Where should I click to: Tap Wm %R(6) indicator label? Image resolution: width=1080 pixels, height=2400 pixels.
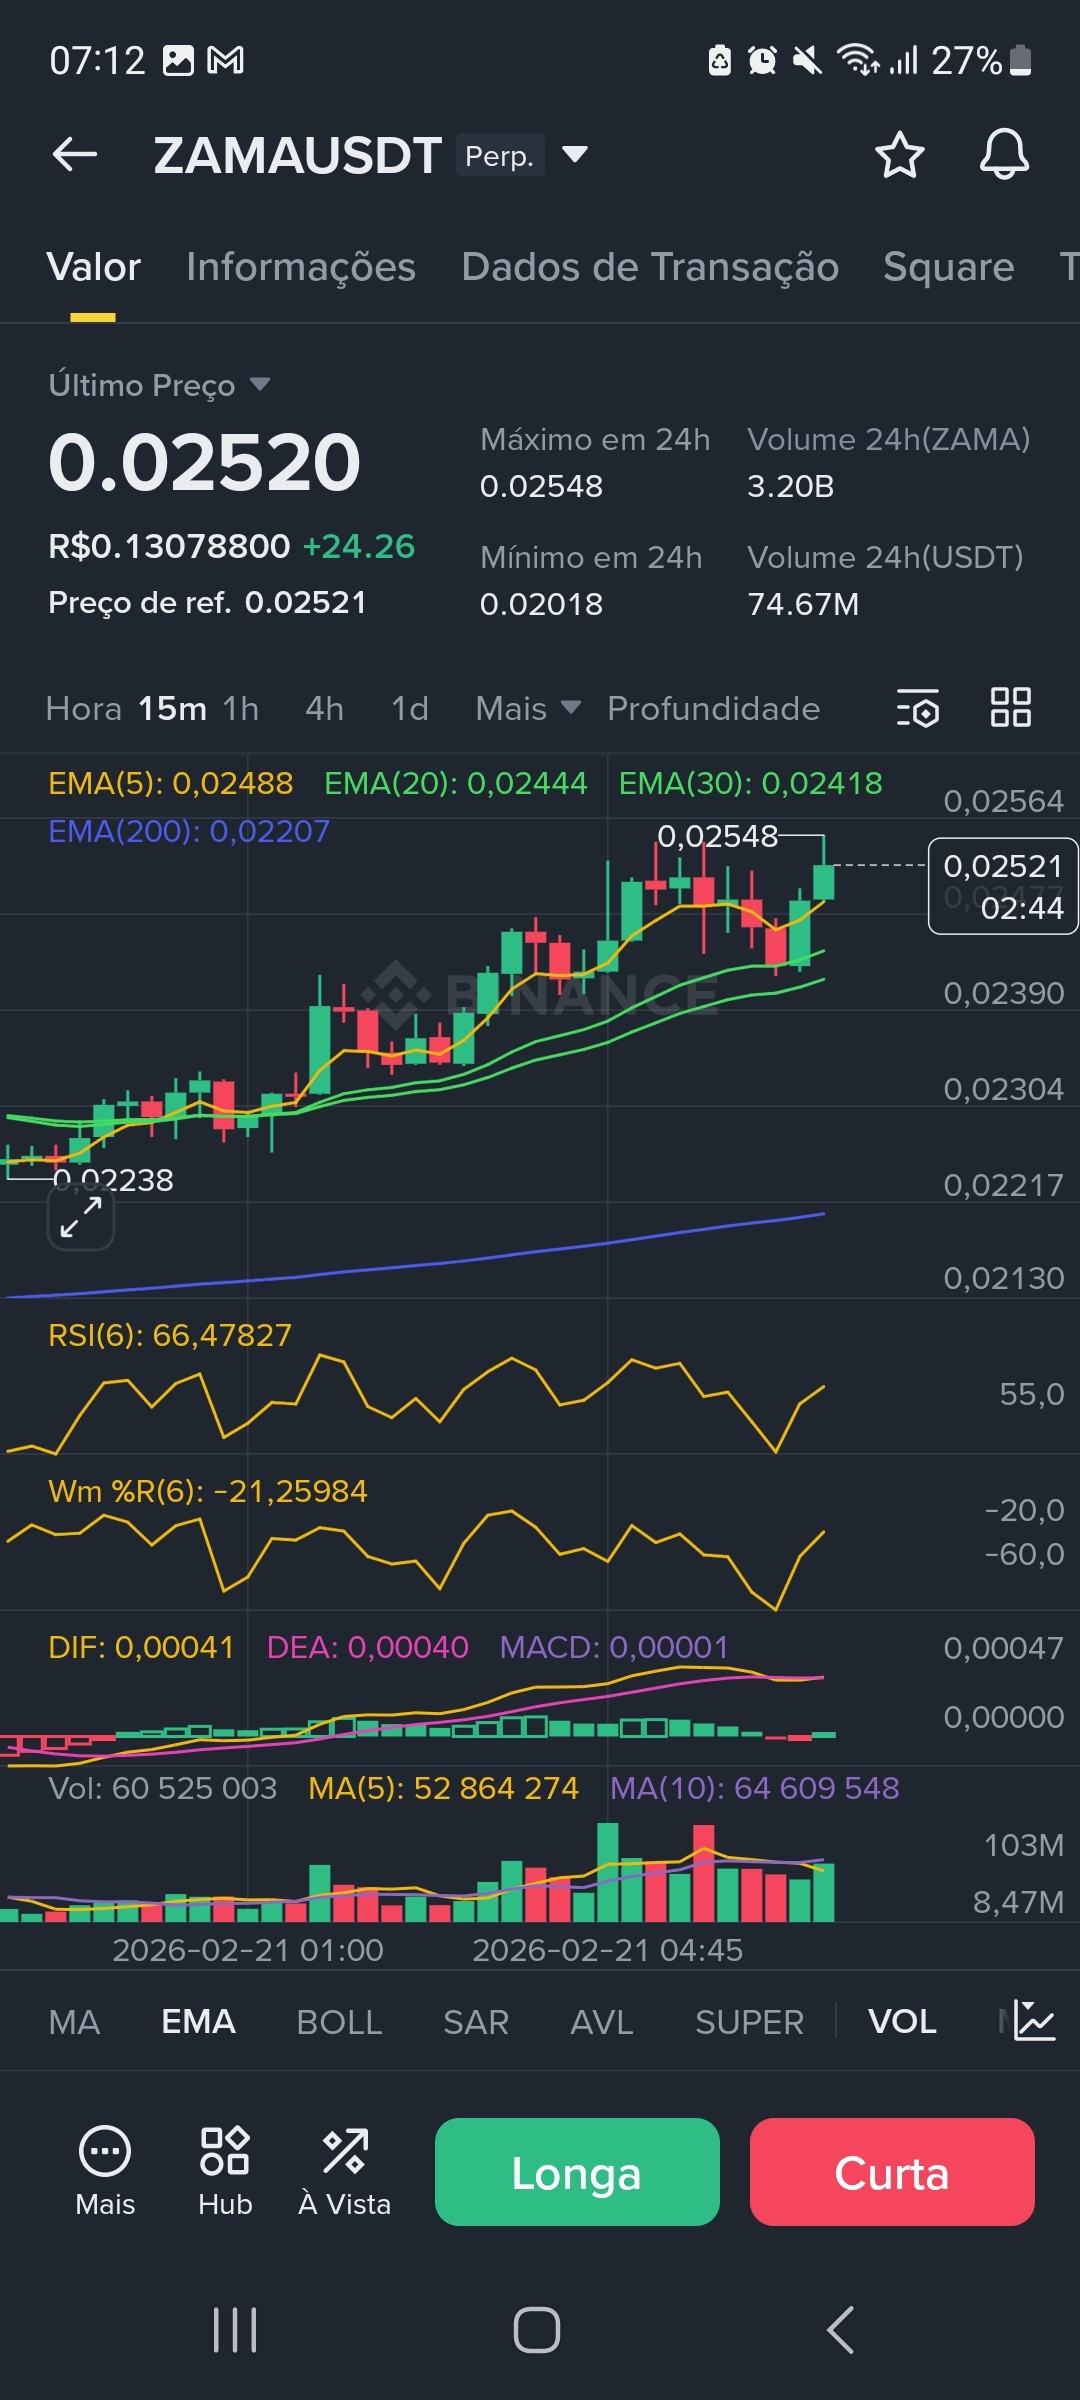tap(208, 1491)
